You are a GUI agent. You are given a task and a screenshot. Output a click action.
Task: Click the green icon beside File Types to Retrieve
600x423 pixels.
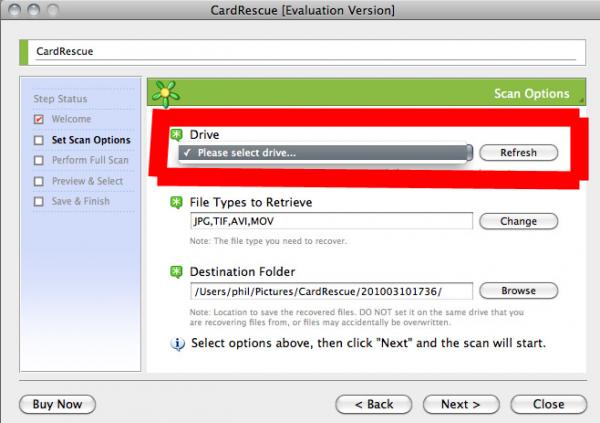(x=176, y=203)
